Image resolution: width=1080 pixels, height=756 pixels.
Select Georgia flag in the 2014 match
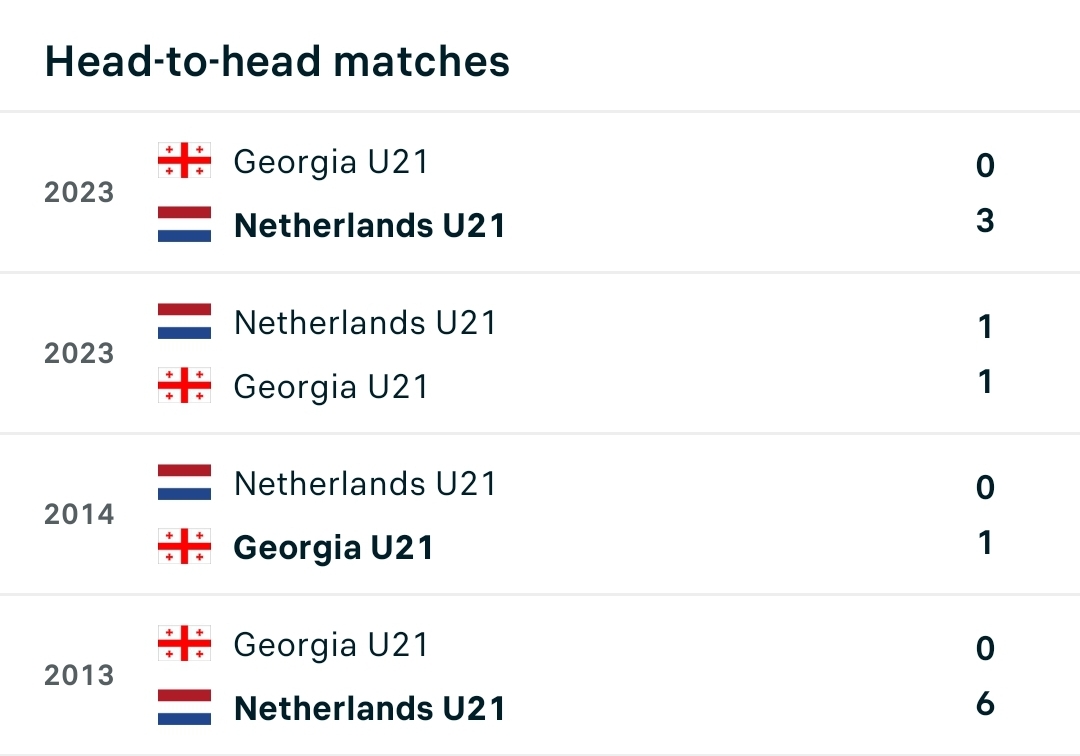tap(184, 547)
